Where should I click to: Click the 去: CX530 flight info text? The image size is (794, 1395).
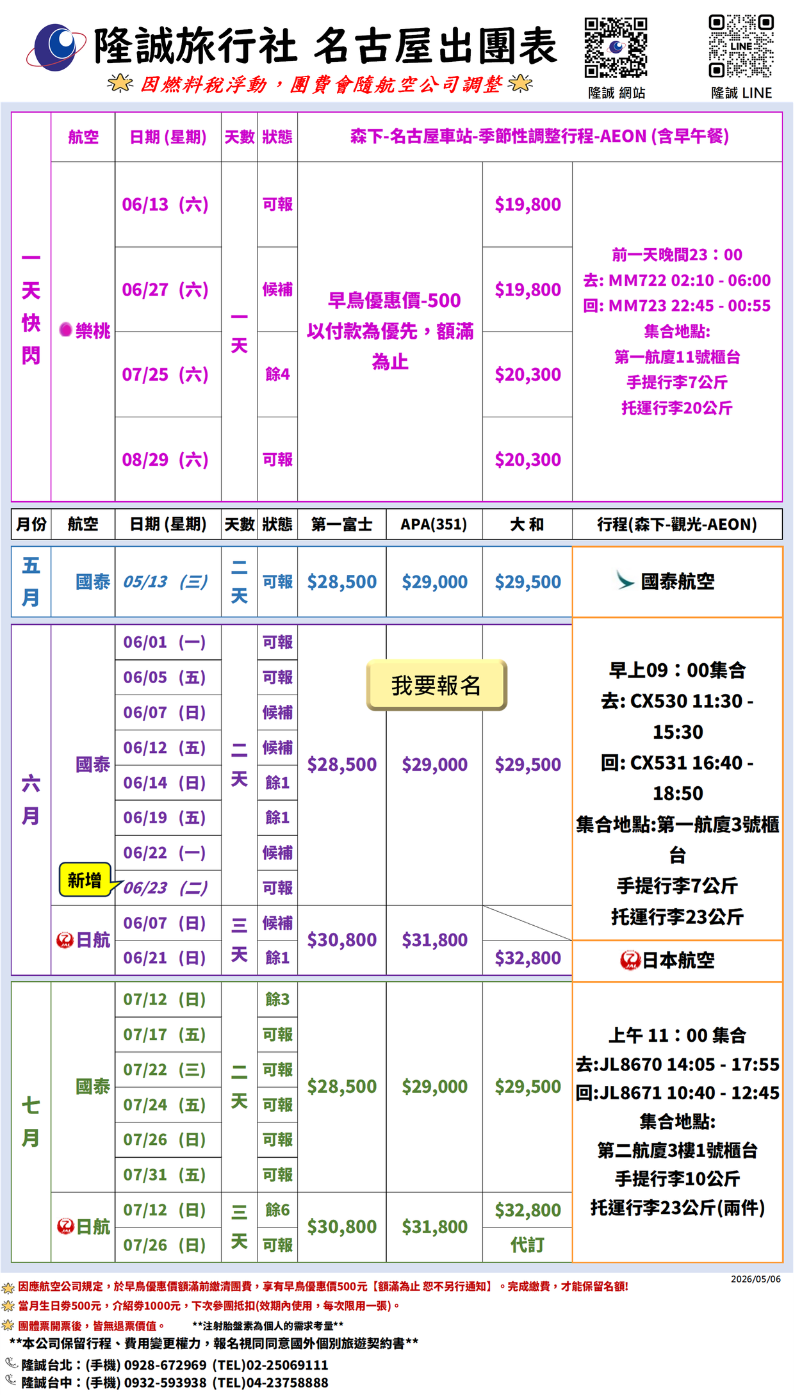pos(678,717)
